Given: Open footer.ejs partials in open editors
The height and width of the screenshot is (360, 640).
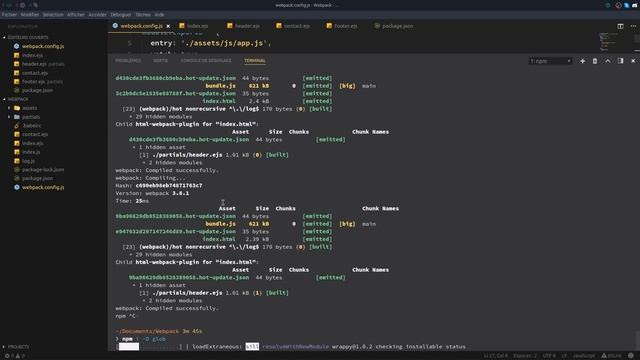Looking at the screenshot, I should 42,82.
